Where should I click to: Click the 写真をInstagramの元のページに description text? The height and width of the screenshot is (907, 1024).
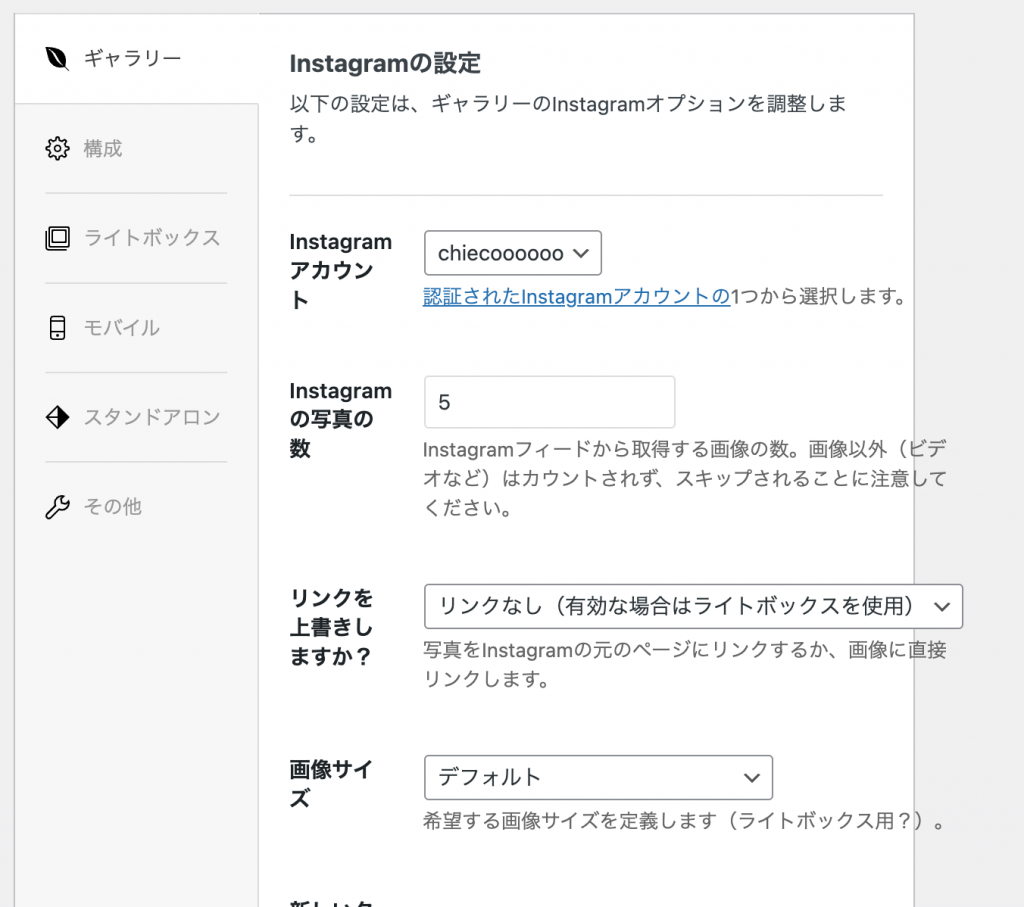click(x=684, y=665)
